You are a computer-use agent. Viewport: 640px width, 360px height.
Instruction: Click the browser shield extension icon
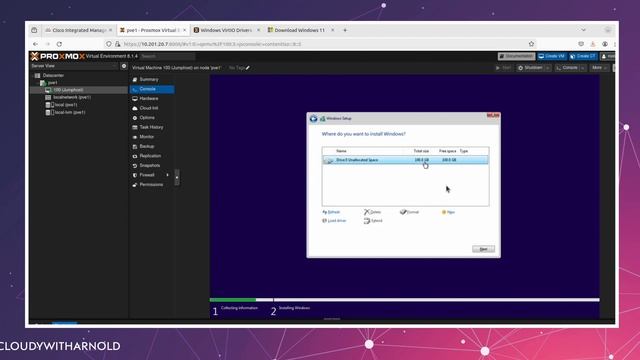(x=581, y=44)
